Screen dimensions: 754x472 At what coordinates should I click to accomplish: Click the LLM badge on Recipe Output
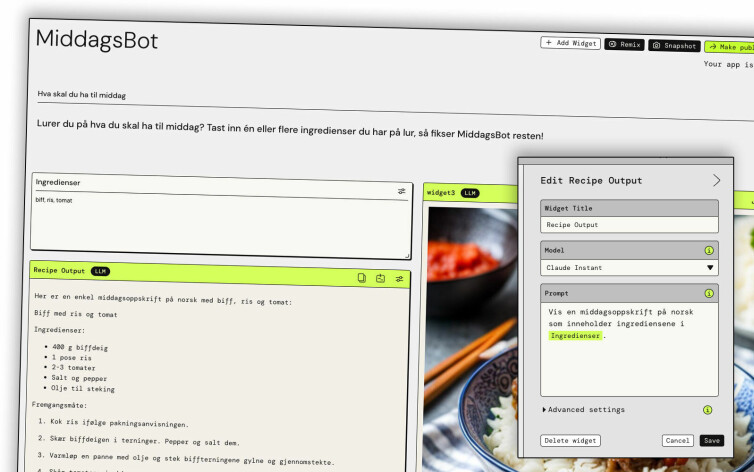click(x=100, y=271)
